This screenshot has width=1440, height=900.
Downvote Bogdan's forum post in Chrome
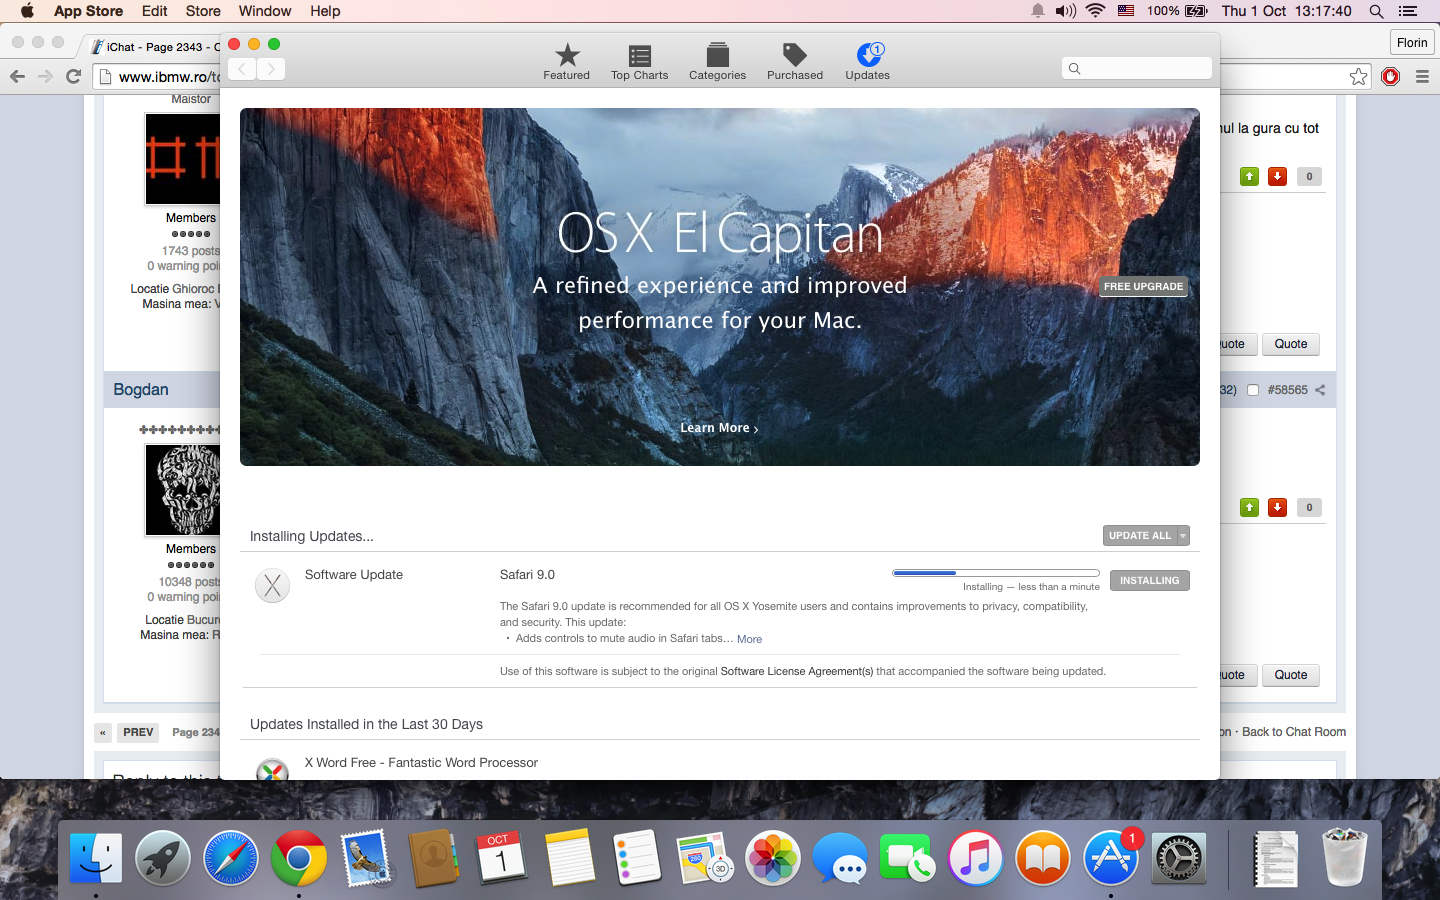click(x=1277, y=507)
